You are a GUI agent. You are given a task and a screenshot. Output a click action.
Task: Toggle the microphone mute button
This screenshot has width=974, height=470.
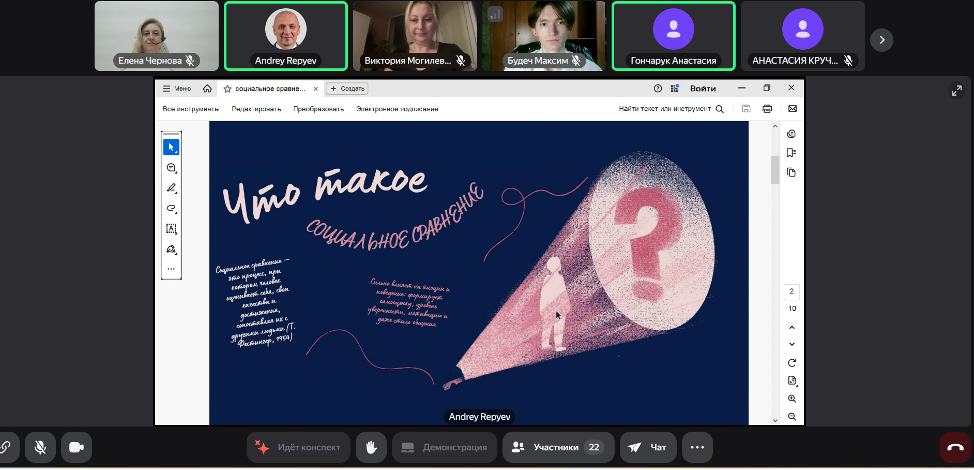[x=41, y=447]
